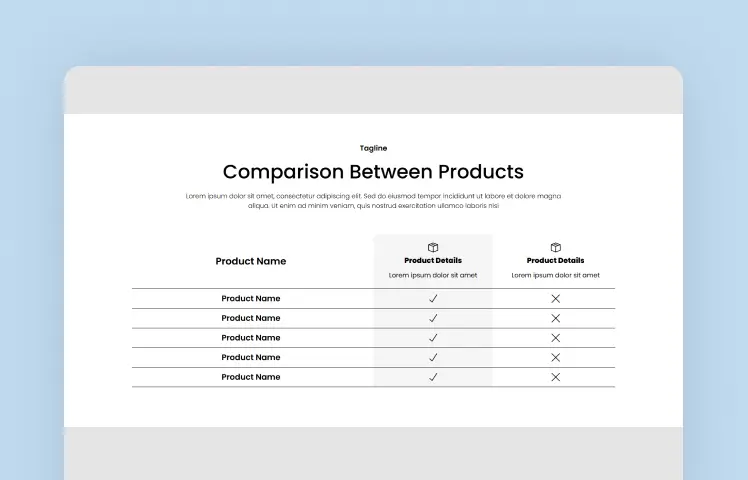This screenshot has height=480, width=748.
Task: Click the X mark in the last product row
Action: [555, 377]
